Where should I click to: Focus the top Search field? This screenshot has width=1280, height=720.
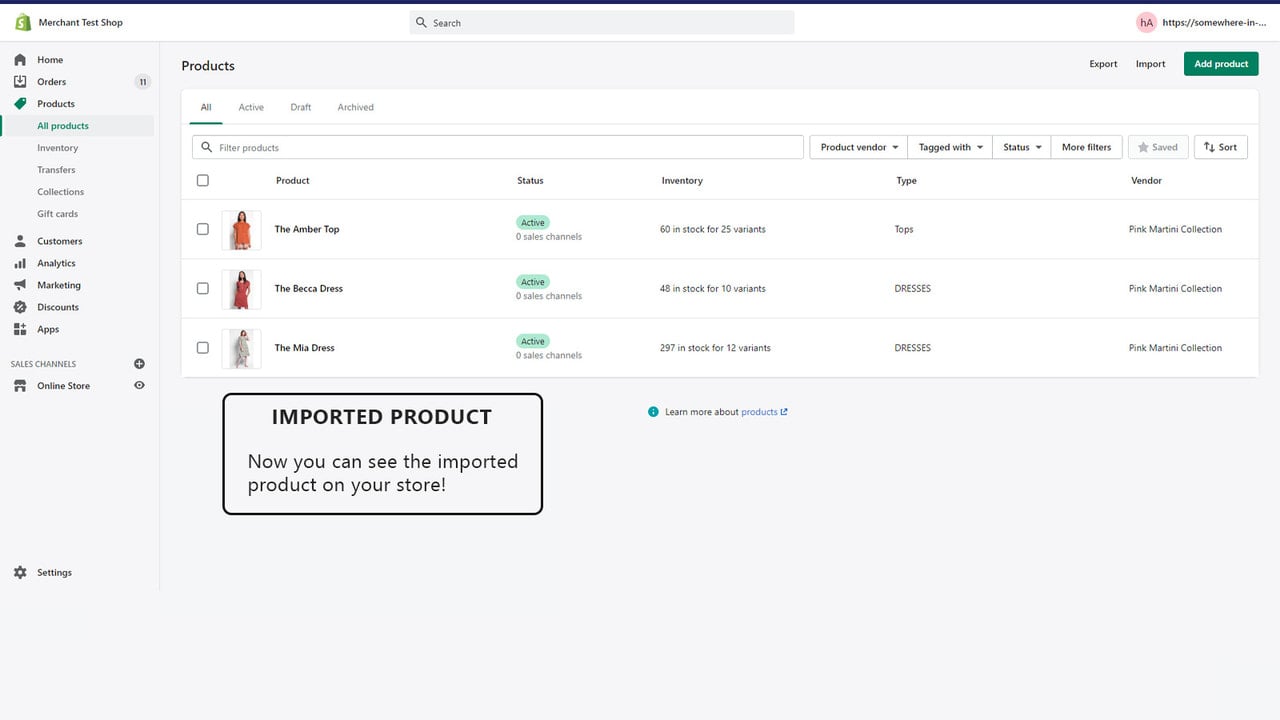point(602,23)
